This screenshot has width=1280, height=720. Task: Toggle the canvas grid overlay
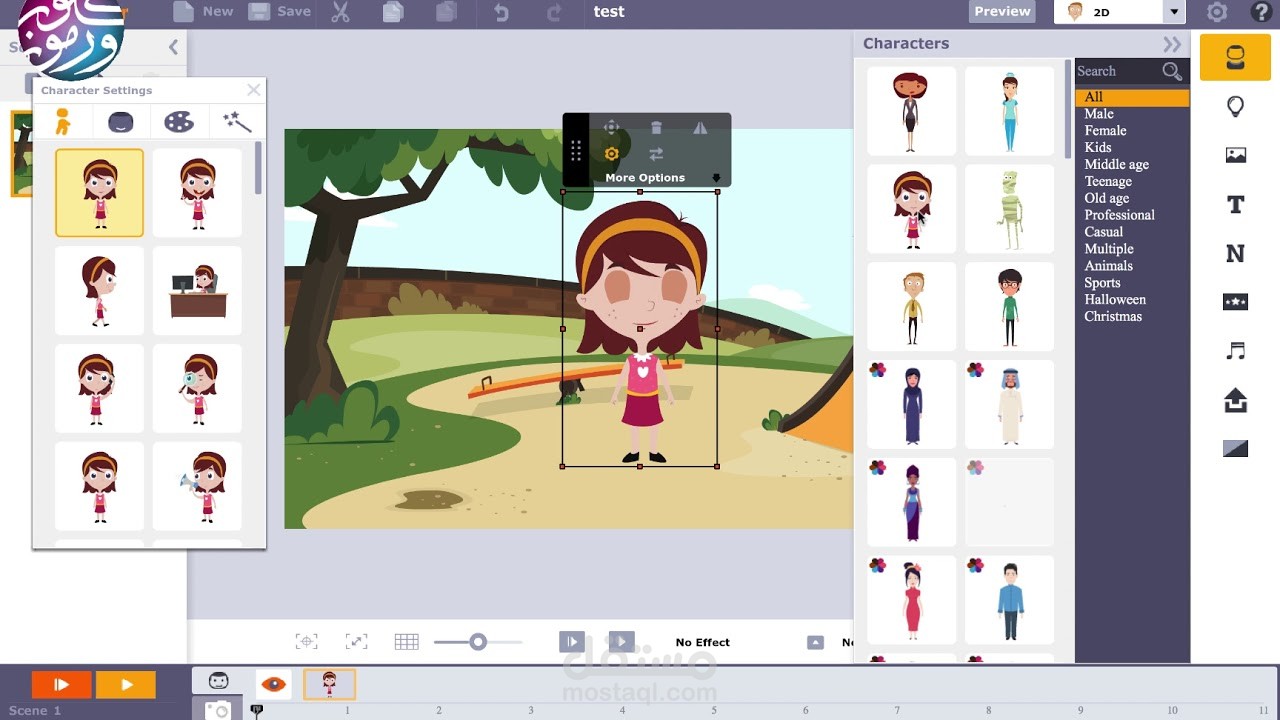coord(406,642)
